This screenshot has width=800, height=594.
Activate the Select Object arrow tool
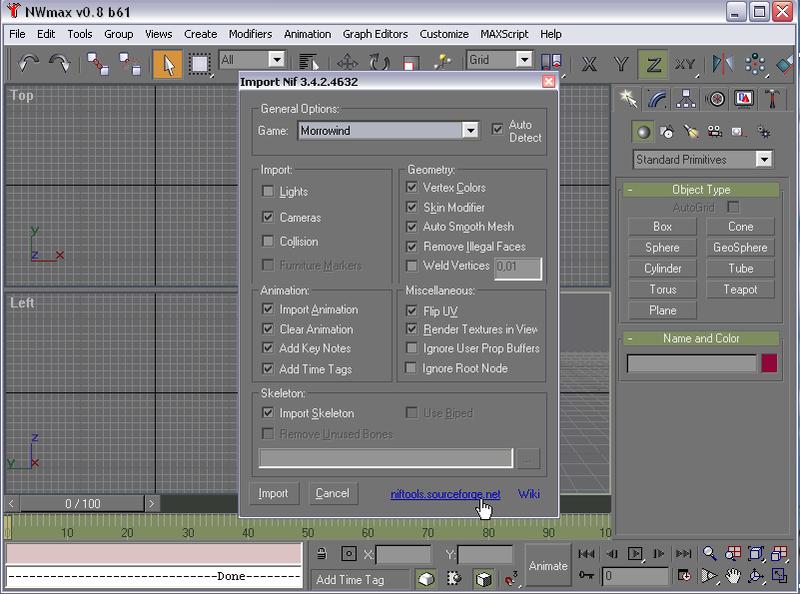[168, 64]
